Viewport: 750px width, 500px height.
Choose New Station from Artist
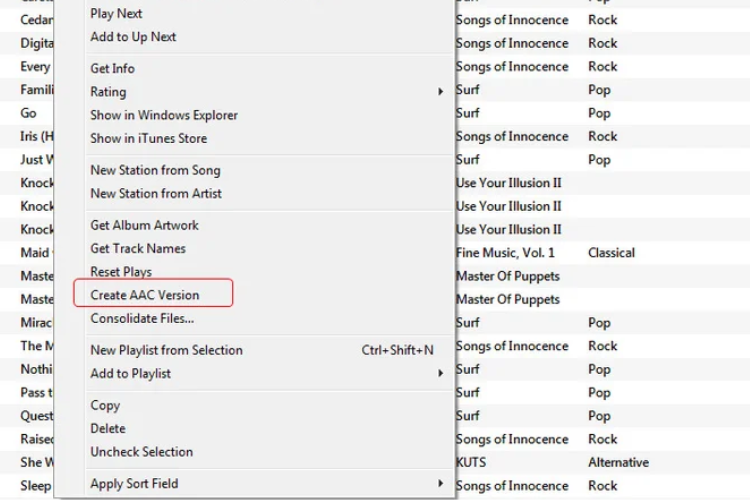(156, 193)
